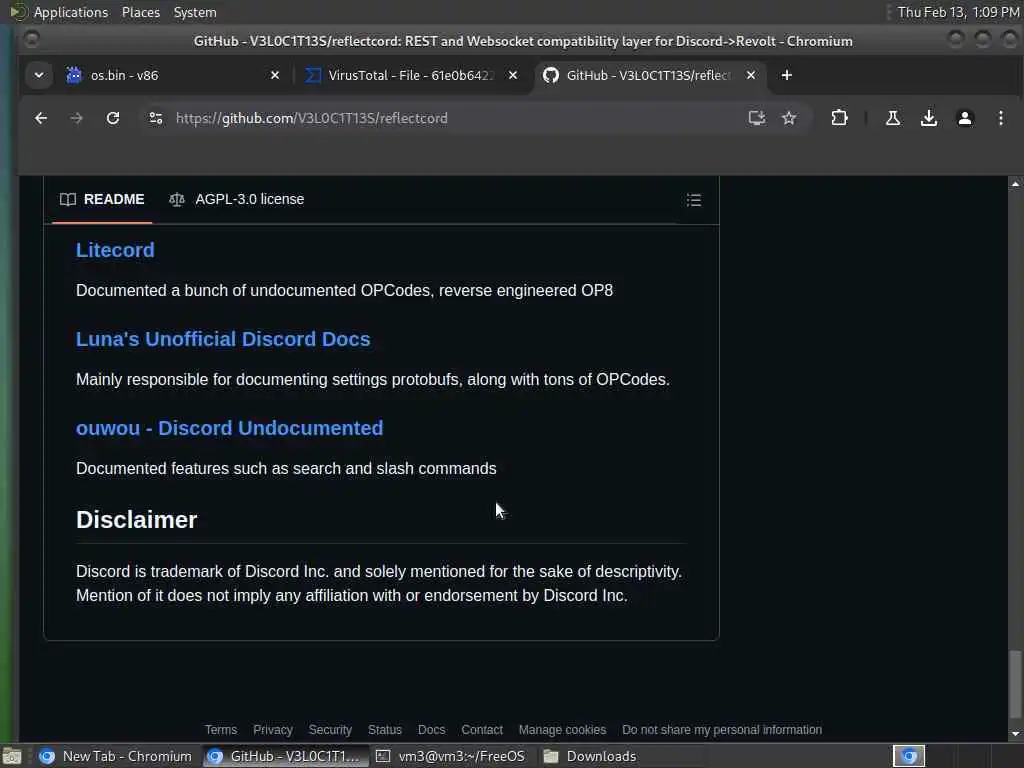This screenshot has height=768, width=1024.
Task: Open the Privacy footer link
Action: pyautogui.click(x=272, y=729)
